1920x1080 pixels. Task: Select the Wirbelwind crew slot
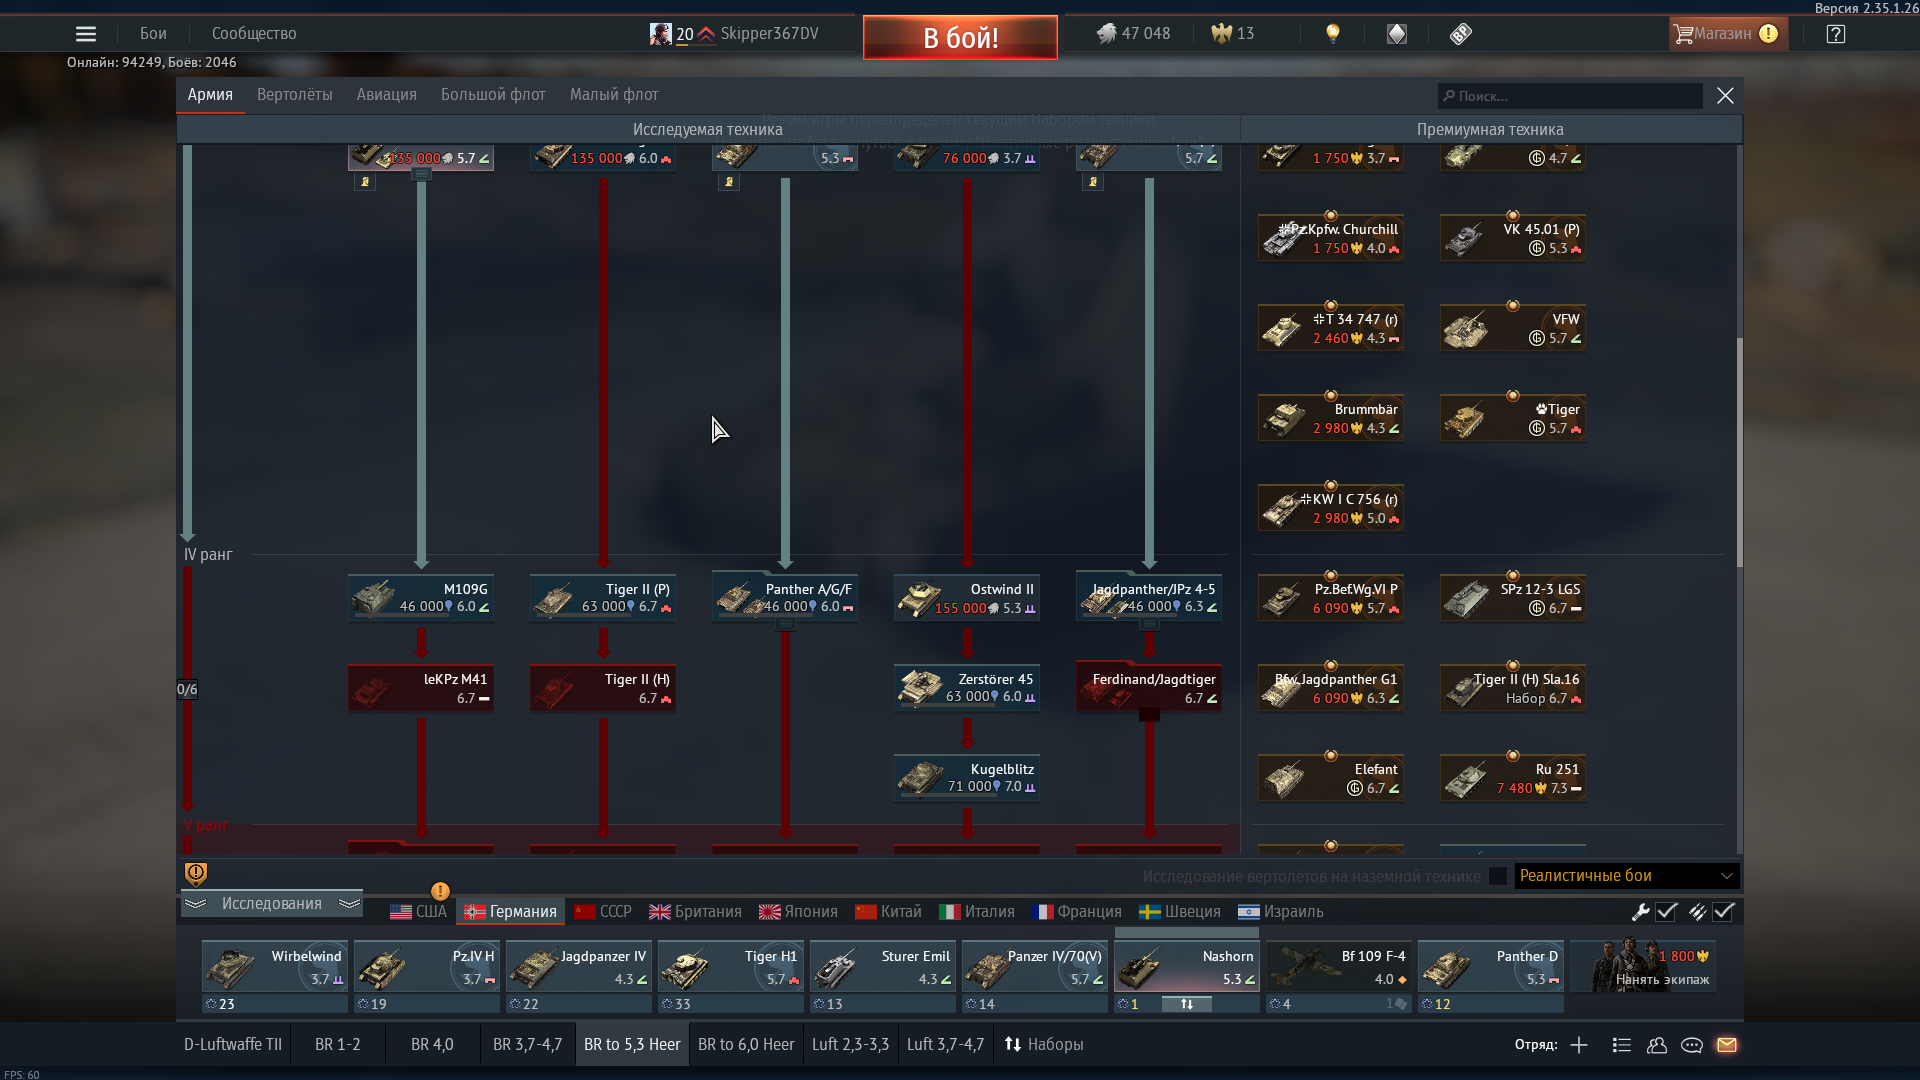(x=275, y=968)
